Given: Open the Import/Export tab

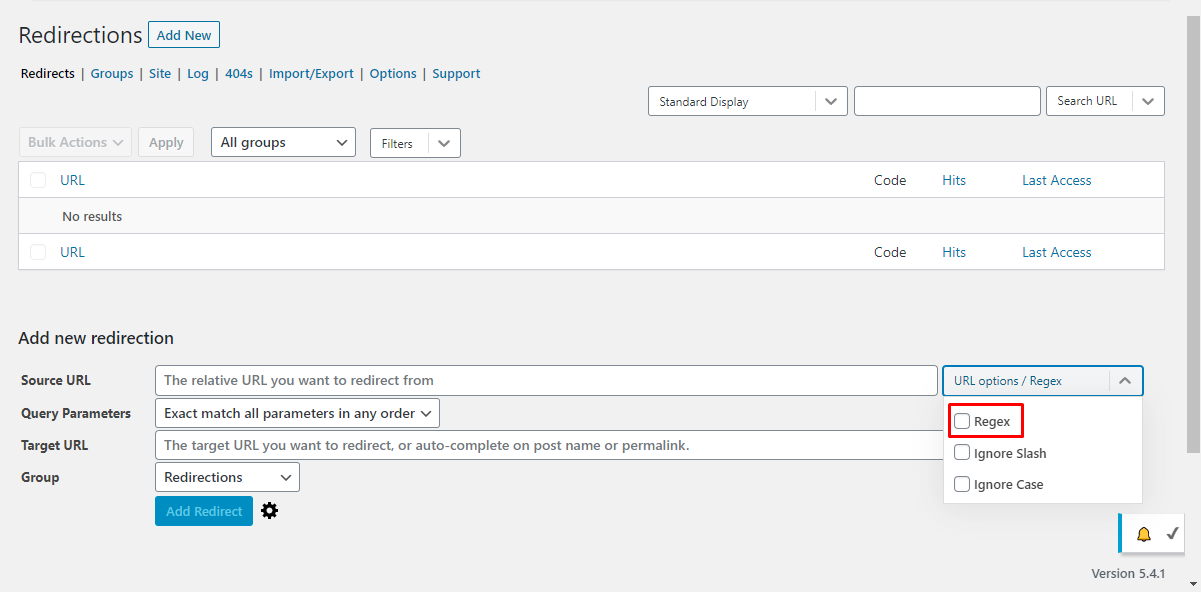Looking at the screenshot, I should coord(311,74).
